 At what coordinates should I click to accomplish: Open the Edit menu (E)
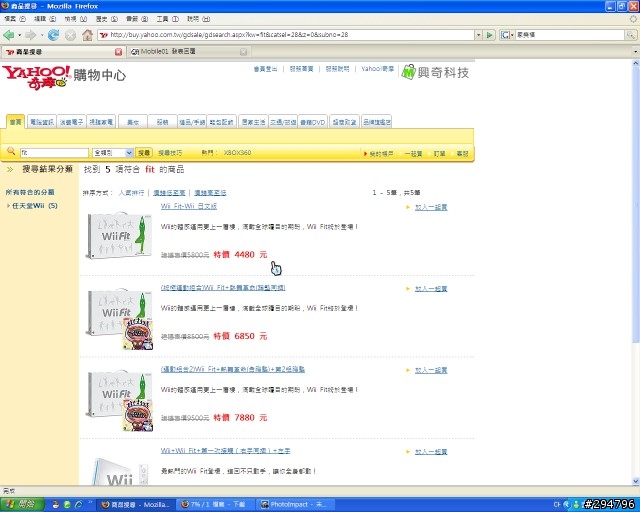pos(45,19)
